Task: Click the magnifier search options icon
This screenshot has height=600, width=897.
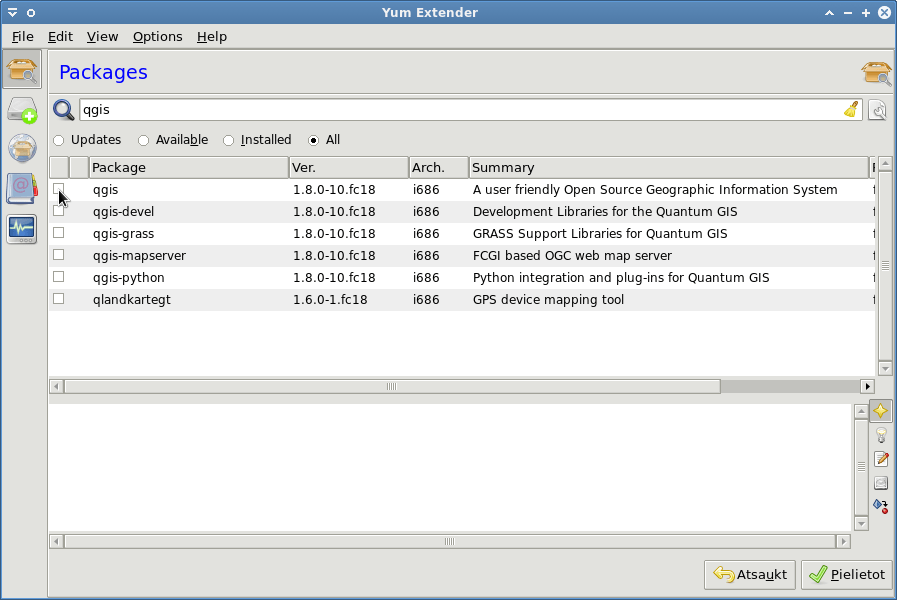Action: tap(63, 110)
